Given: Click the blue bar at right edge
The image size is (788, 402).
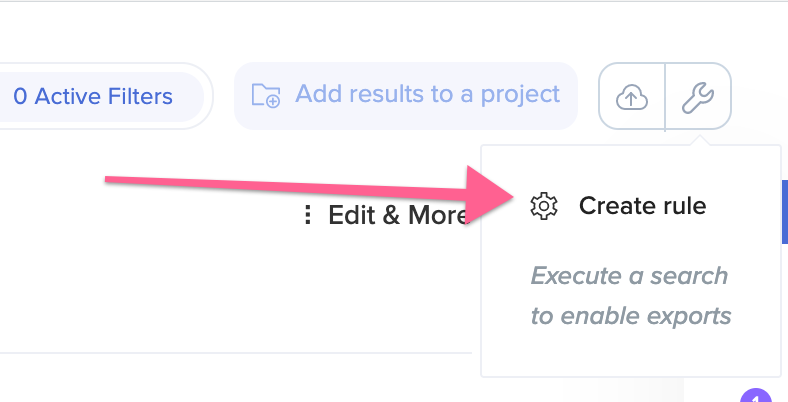Looking at the screenshot, I should tap(784, 212).
